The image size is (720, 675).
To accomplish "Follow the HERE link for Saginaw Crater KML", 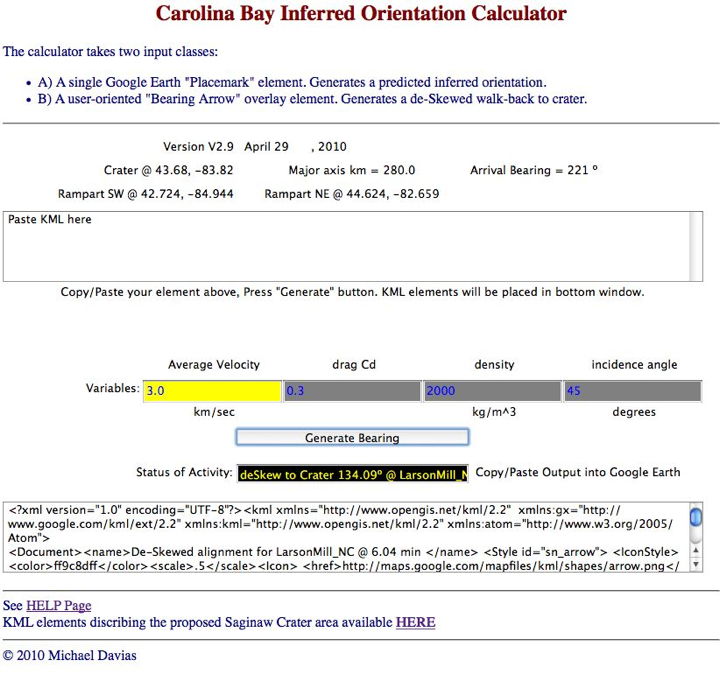I will [x=415, y=622].
